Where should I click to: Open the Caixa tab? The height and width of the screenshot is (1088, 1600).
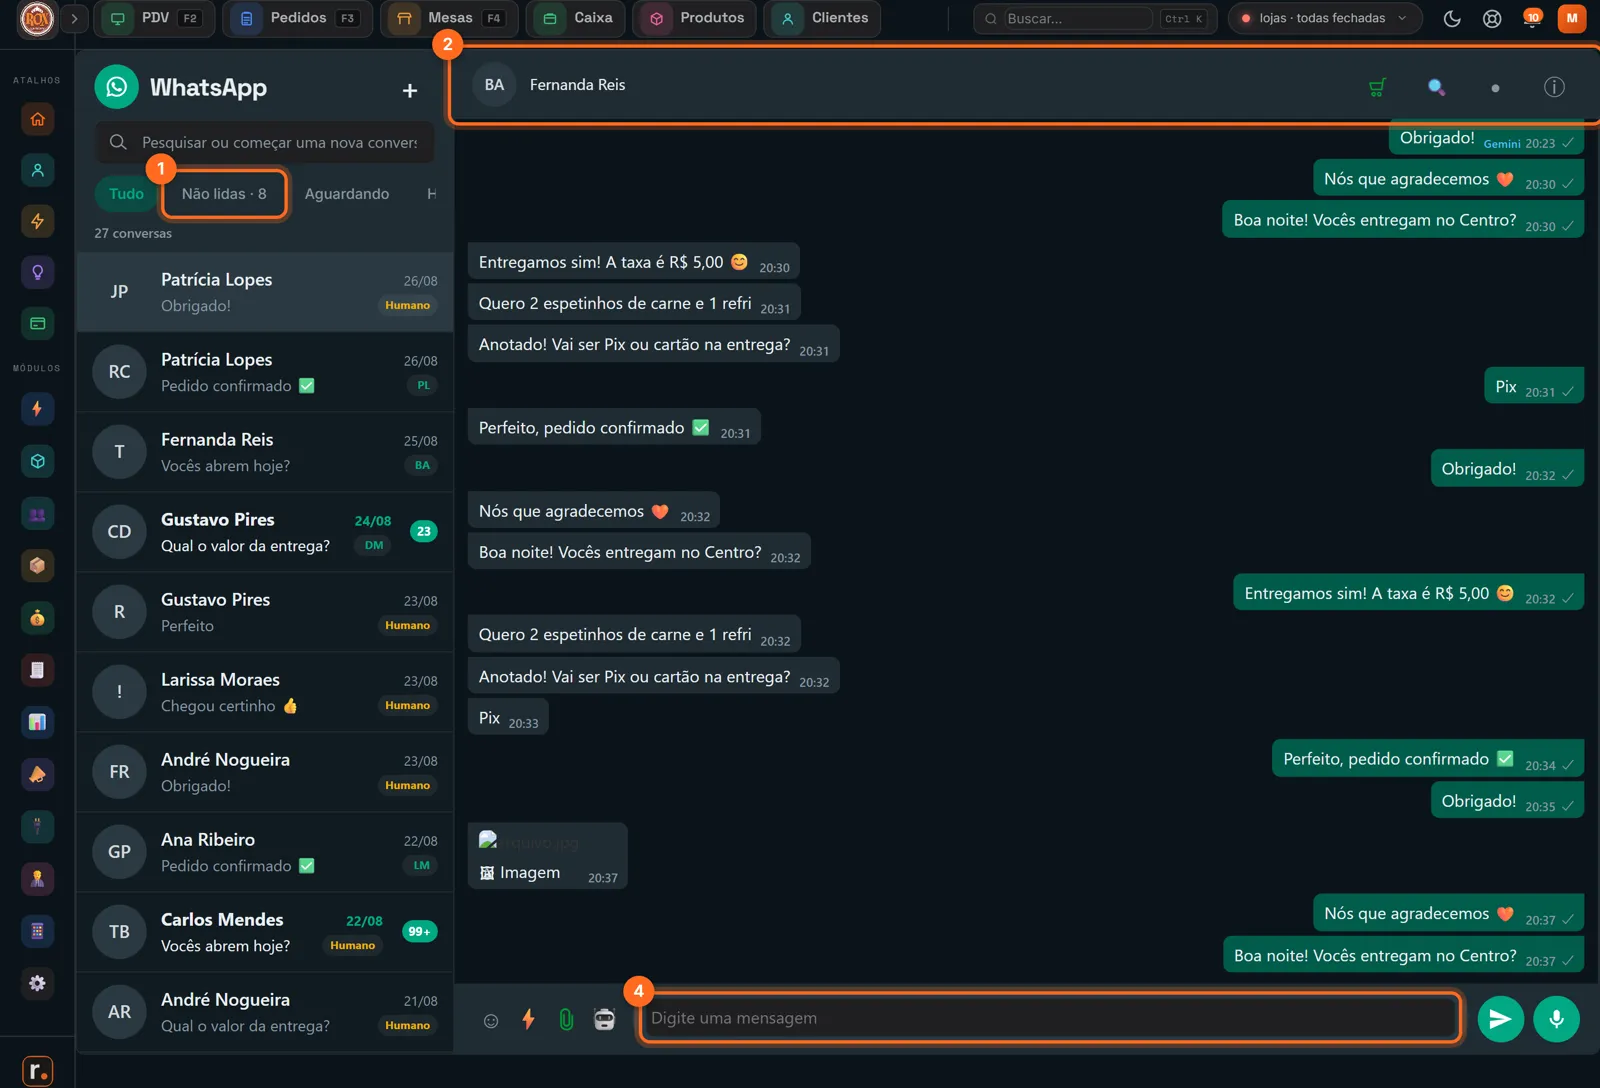pyautogui.click(x=577, y=18)
